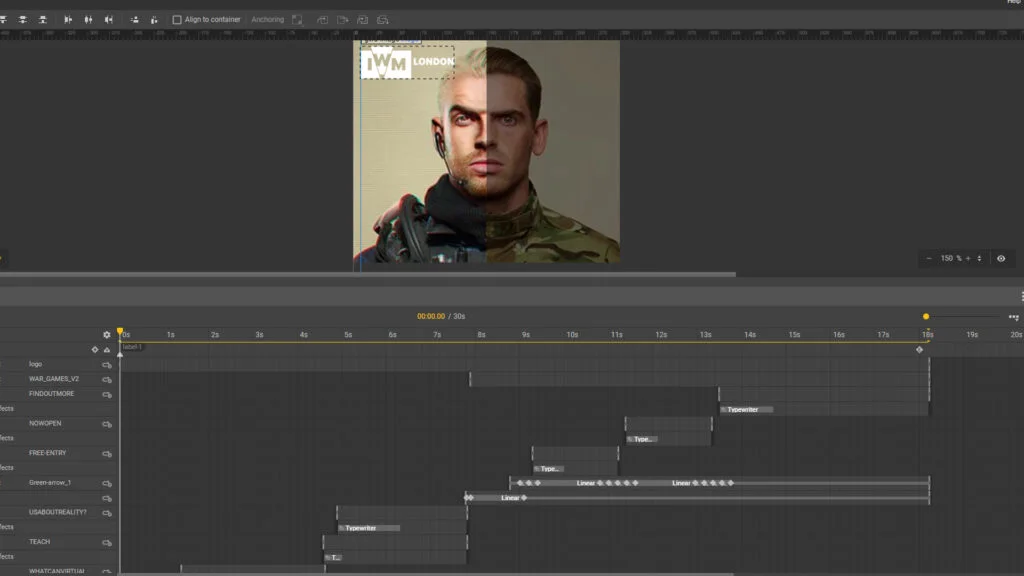Screen dimensions: 1024x576
Task: Click the label-1 timeline label
Action: click(x=132, y=347)
